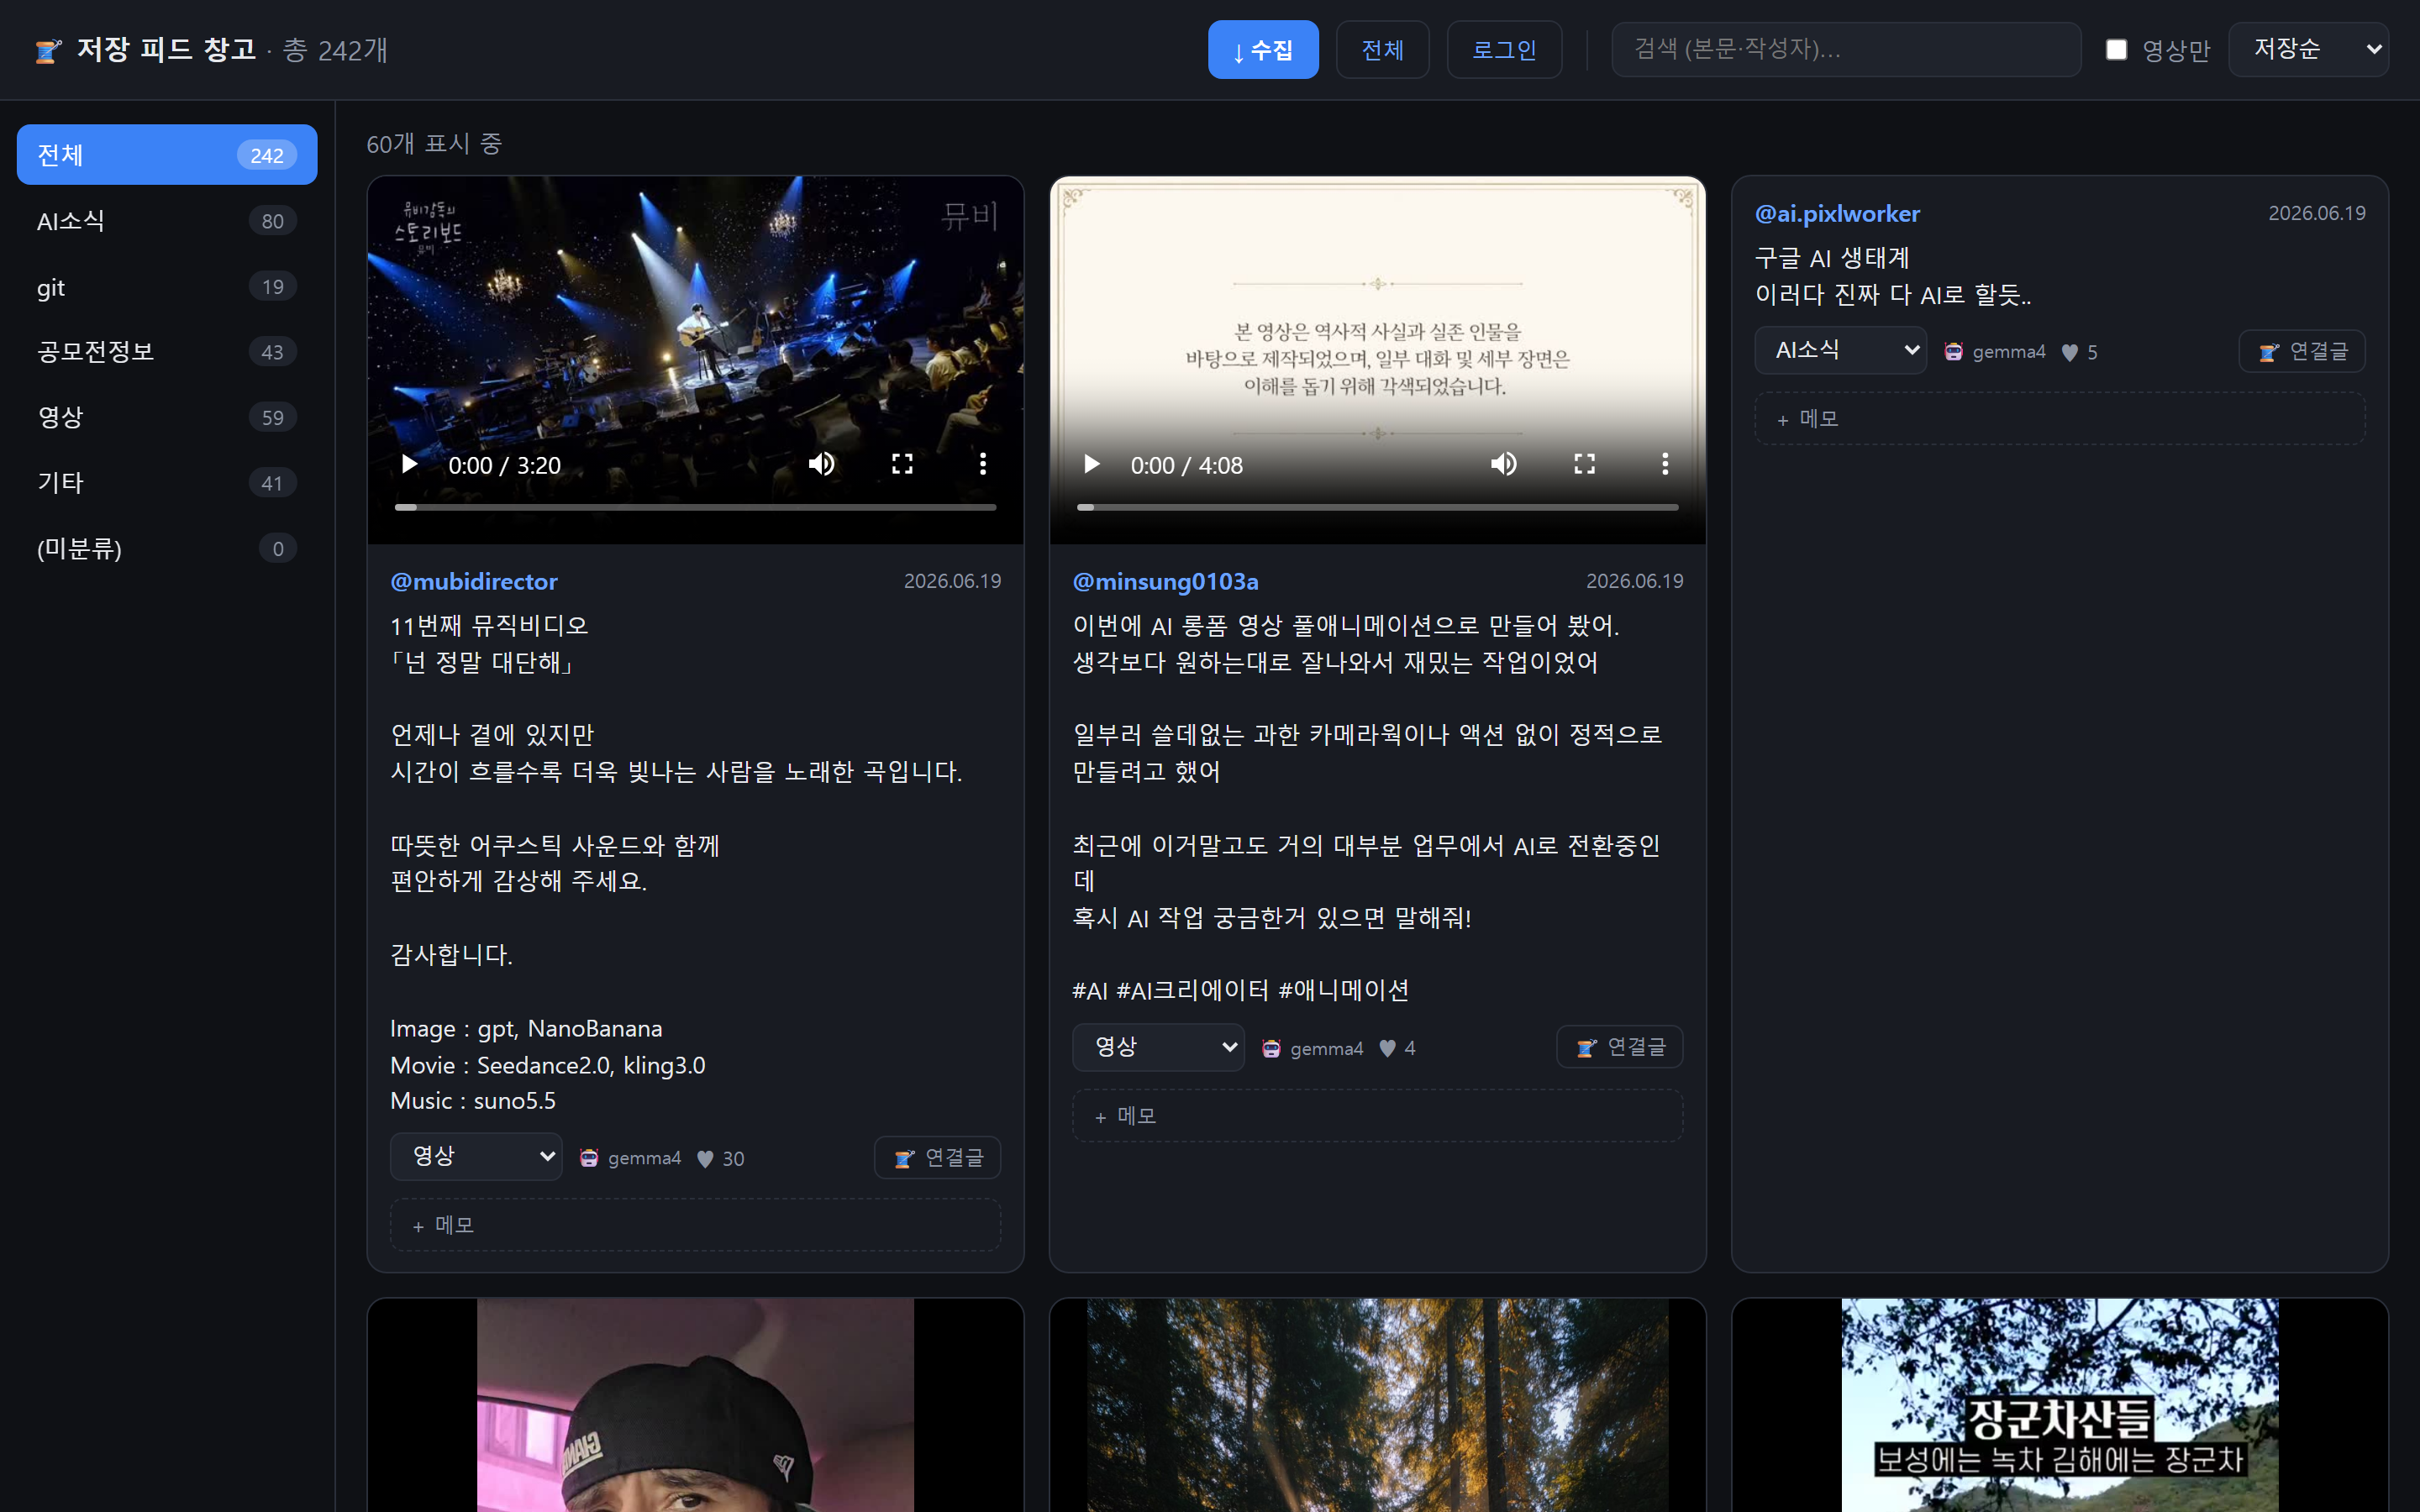
Task: Play the mubidirector music video
Action: tap(409, 464)
